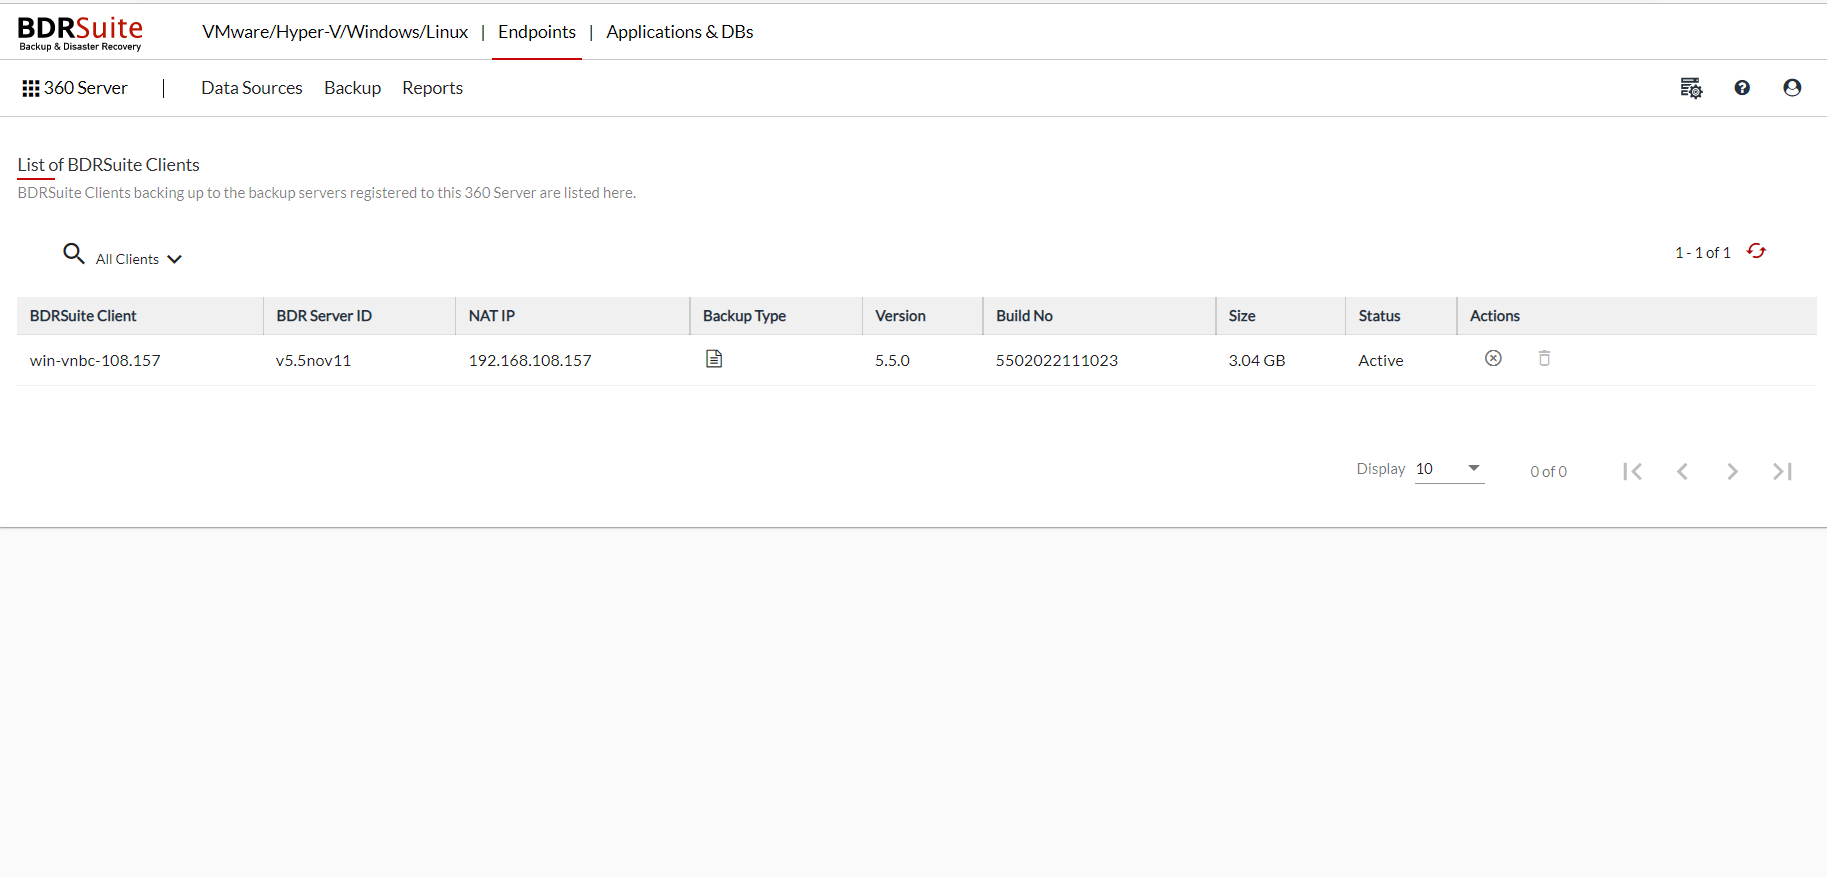
Task: Click the 1 - 1 of 1 count
Action: pyautogui.click(x=1703, y=253)
